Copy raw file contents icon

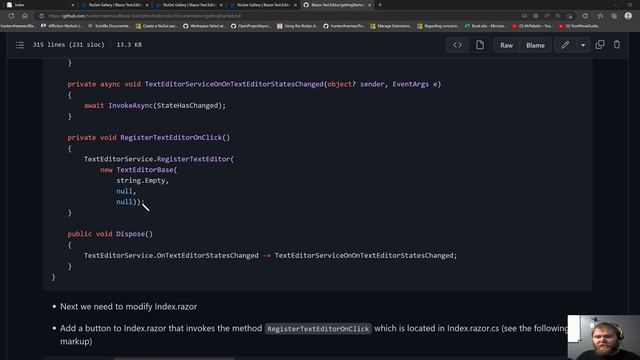click(x=600, y=44)
